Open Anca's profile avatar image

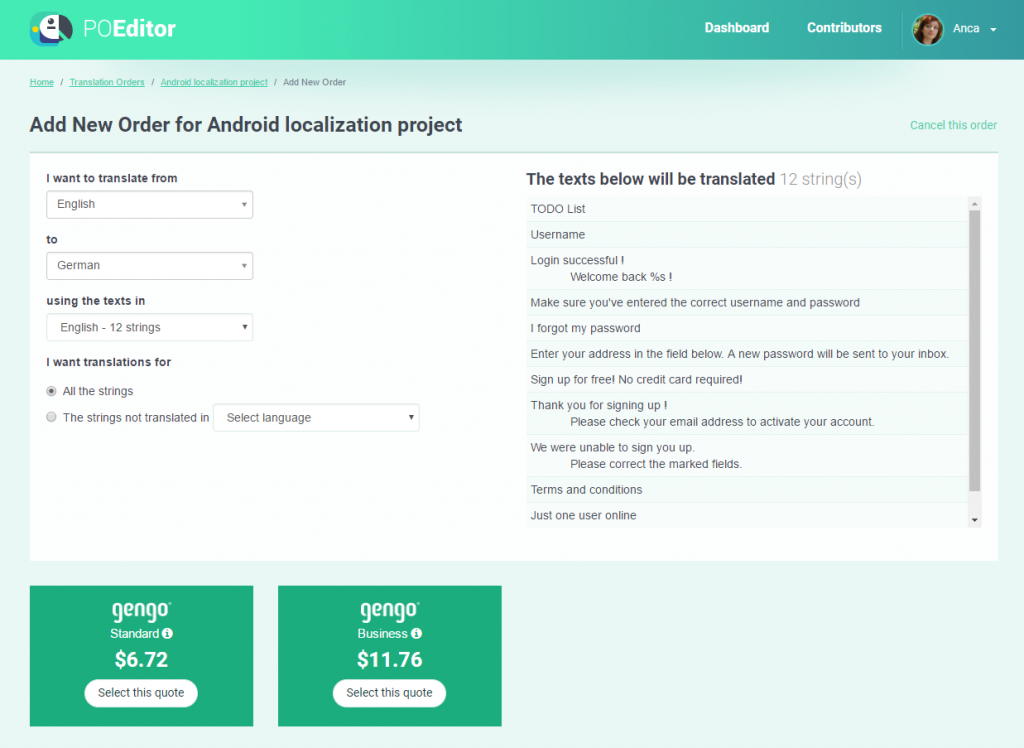coord(927,29)
